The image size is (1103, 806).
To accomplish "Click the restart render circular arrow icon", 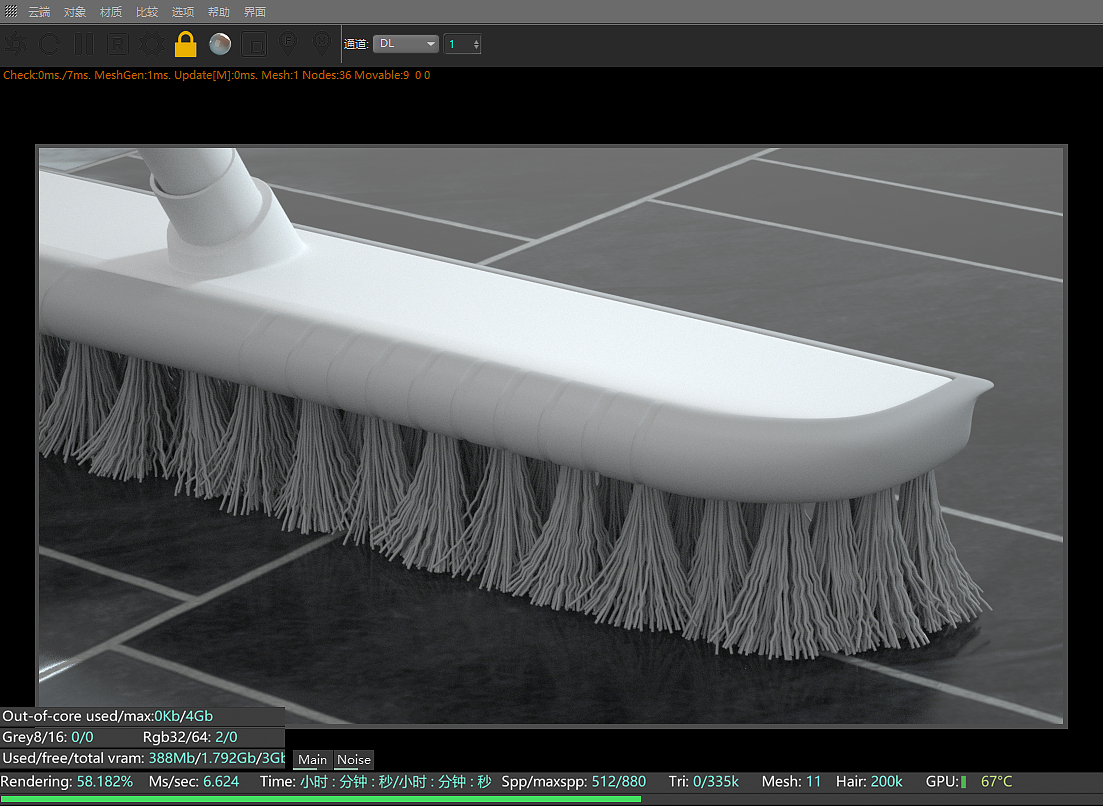I will (x=49, y=44).
